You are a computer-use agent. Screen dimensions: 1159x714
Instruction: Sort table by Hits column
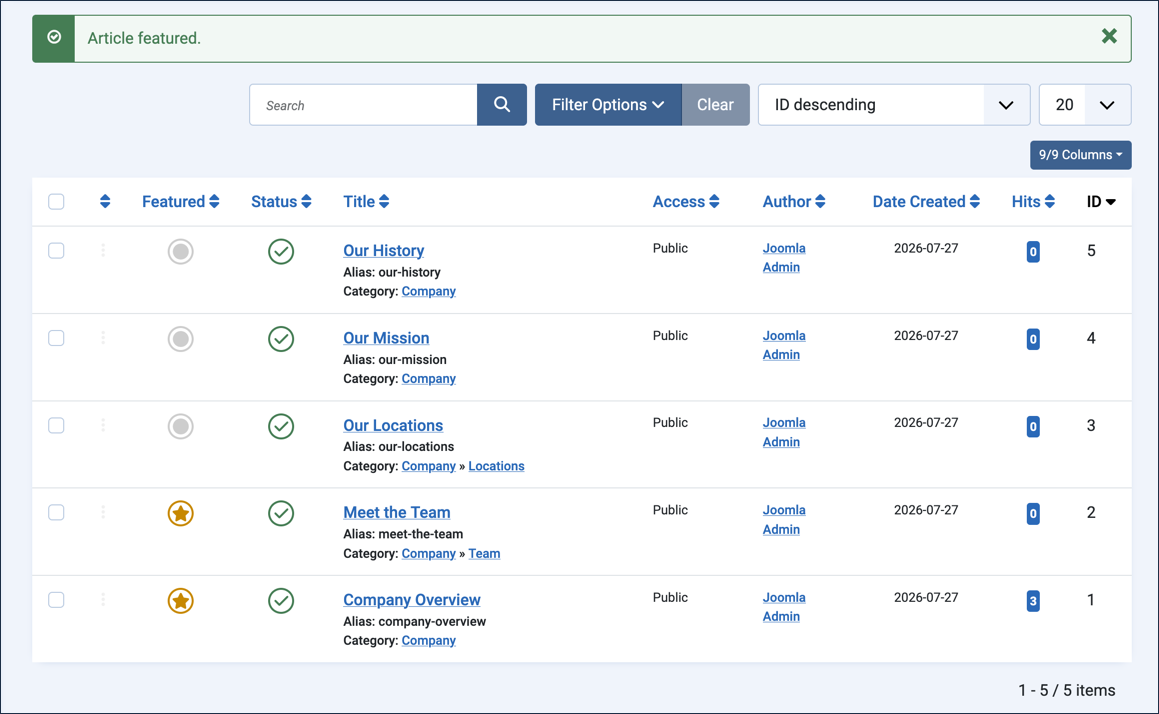(1033, 202)
